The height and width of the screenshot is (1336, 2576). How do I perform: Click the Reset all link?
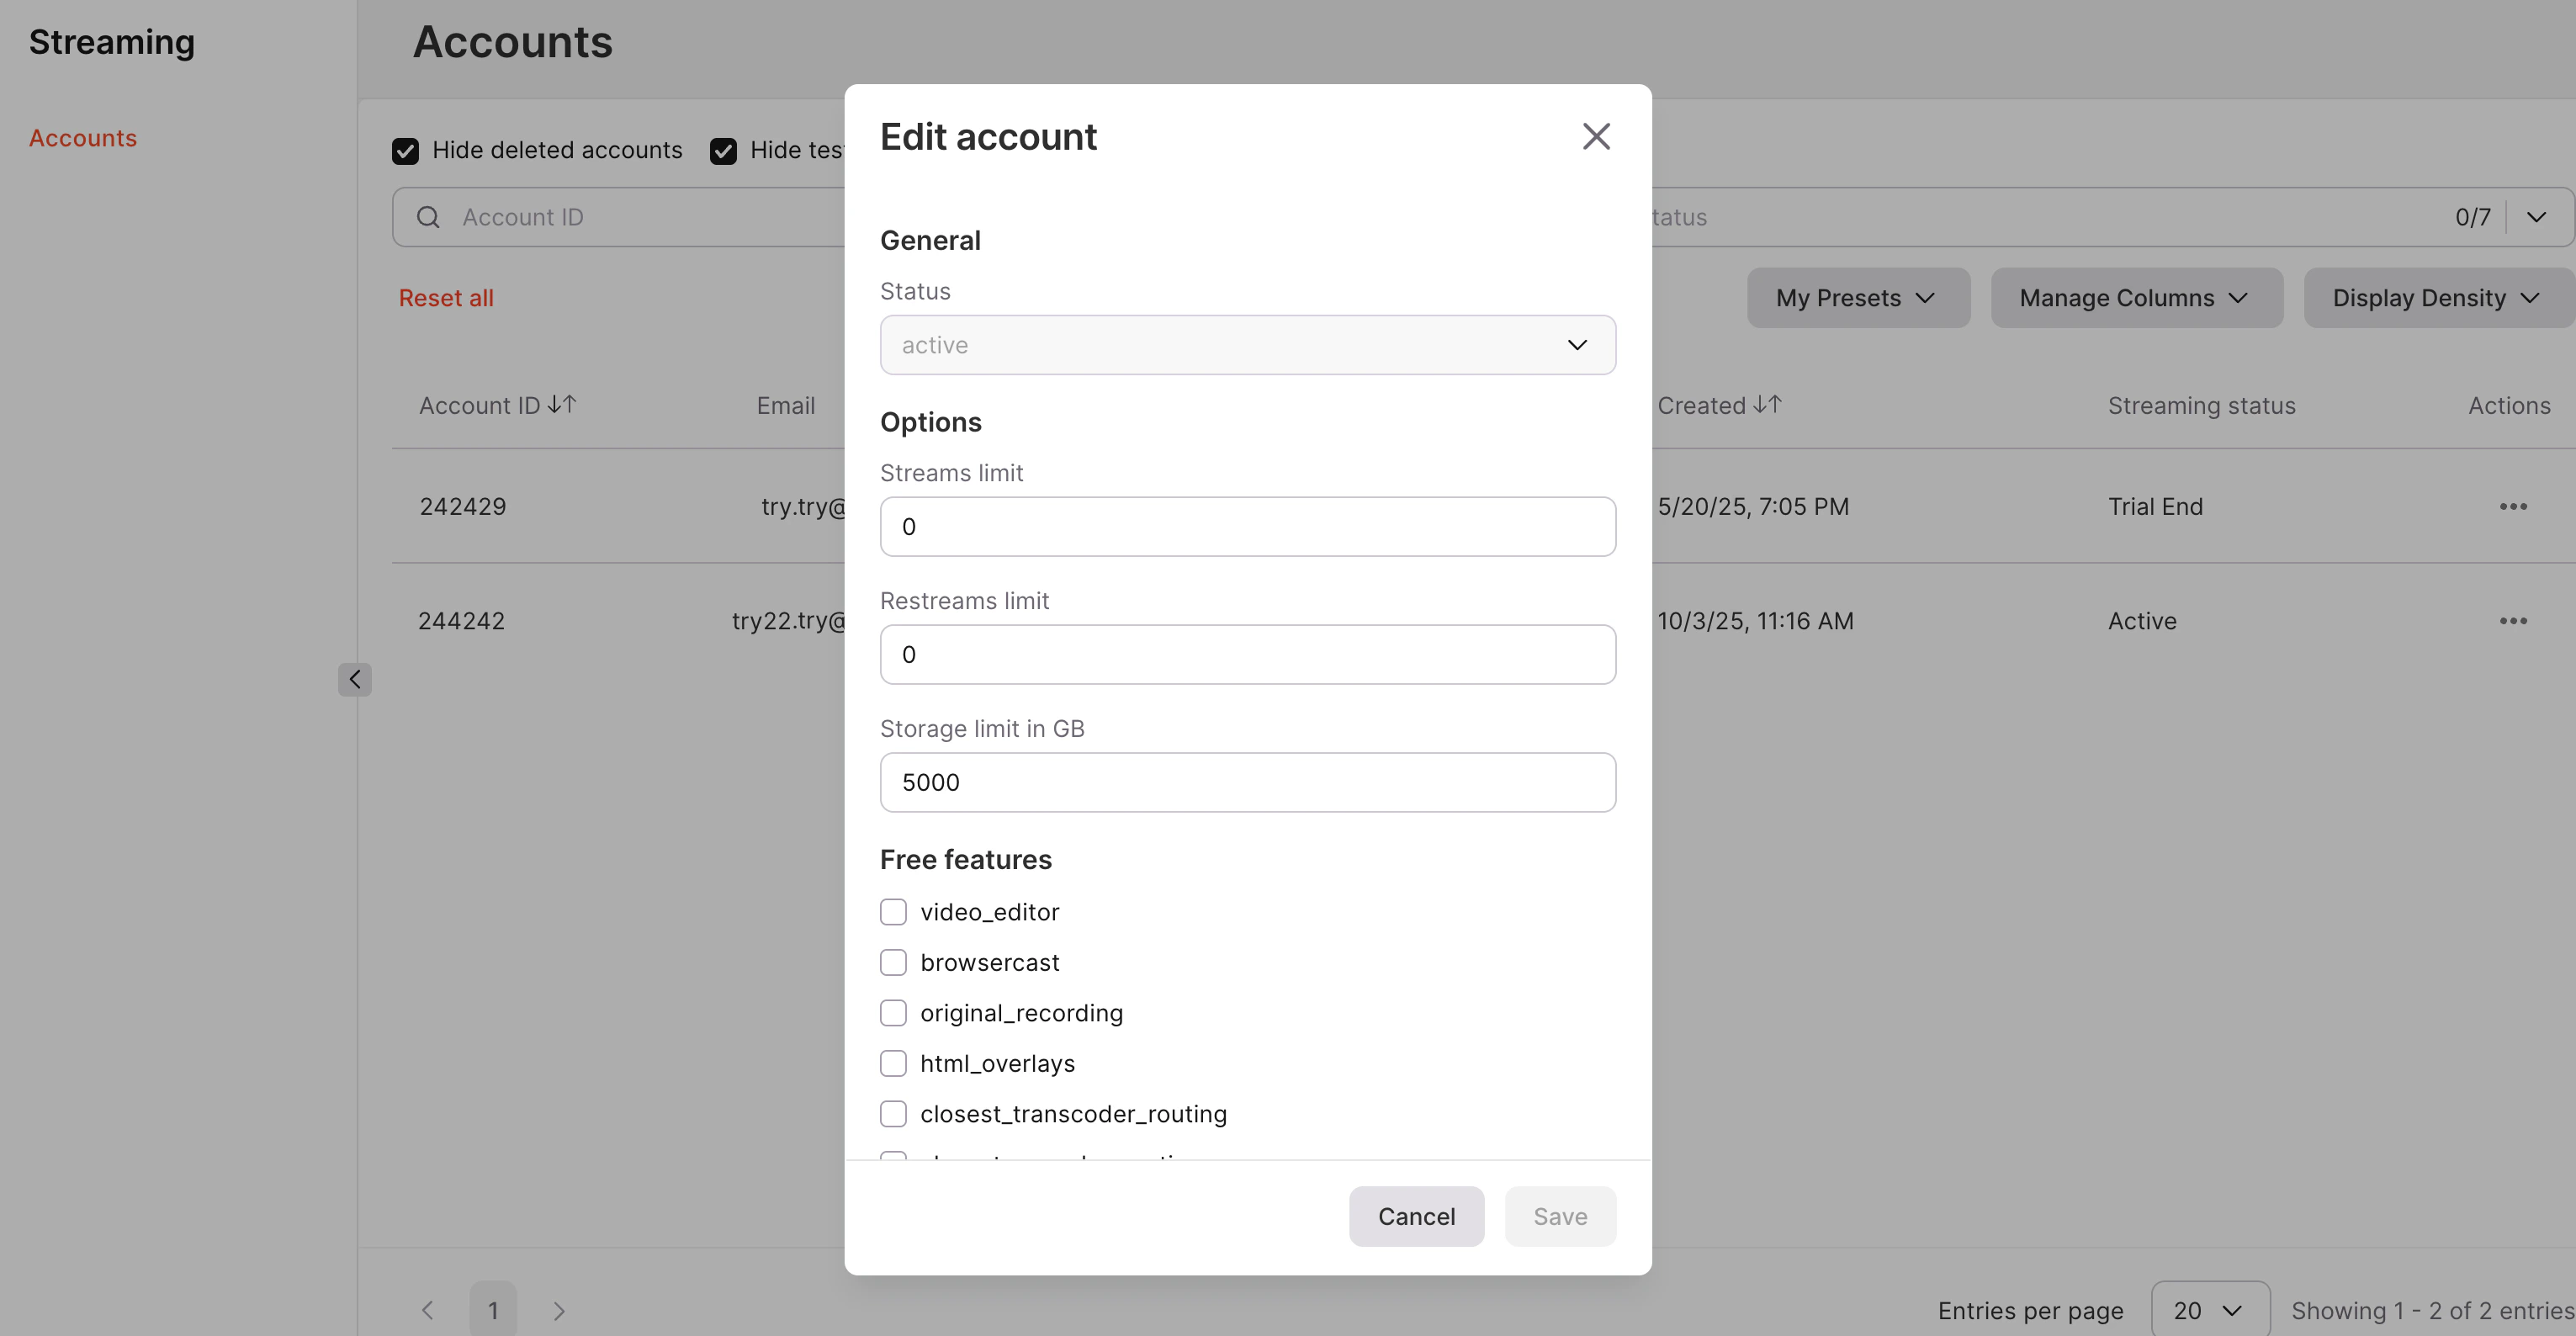[x=445, y=297]
